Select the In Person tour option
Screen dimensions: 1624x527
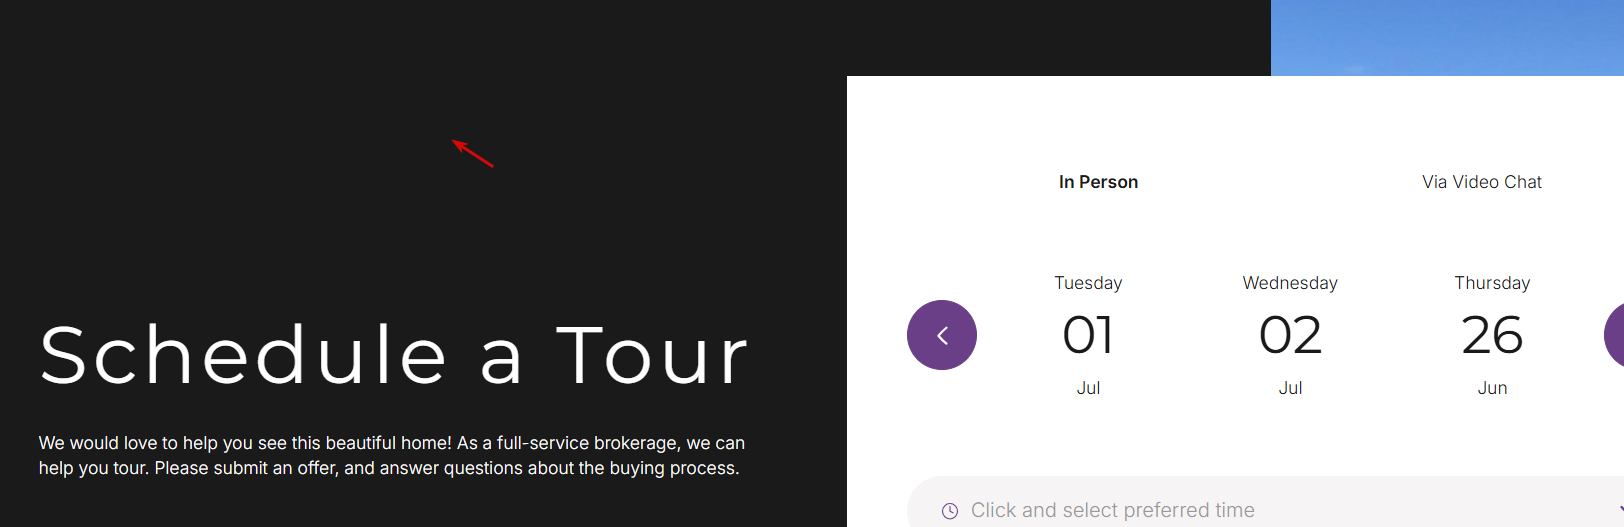pyautogui.click(x=1098, y=182)
